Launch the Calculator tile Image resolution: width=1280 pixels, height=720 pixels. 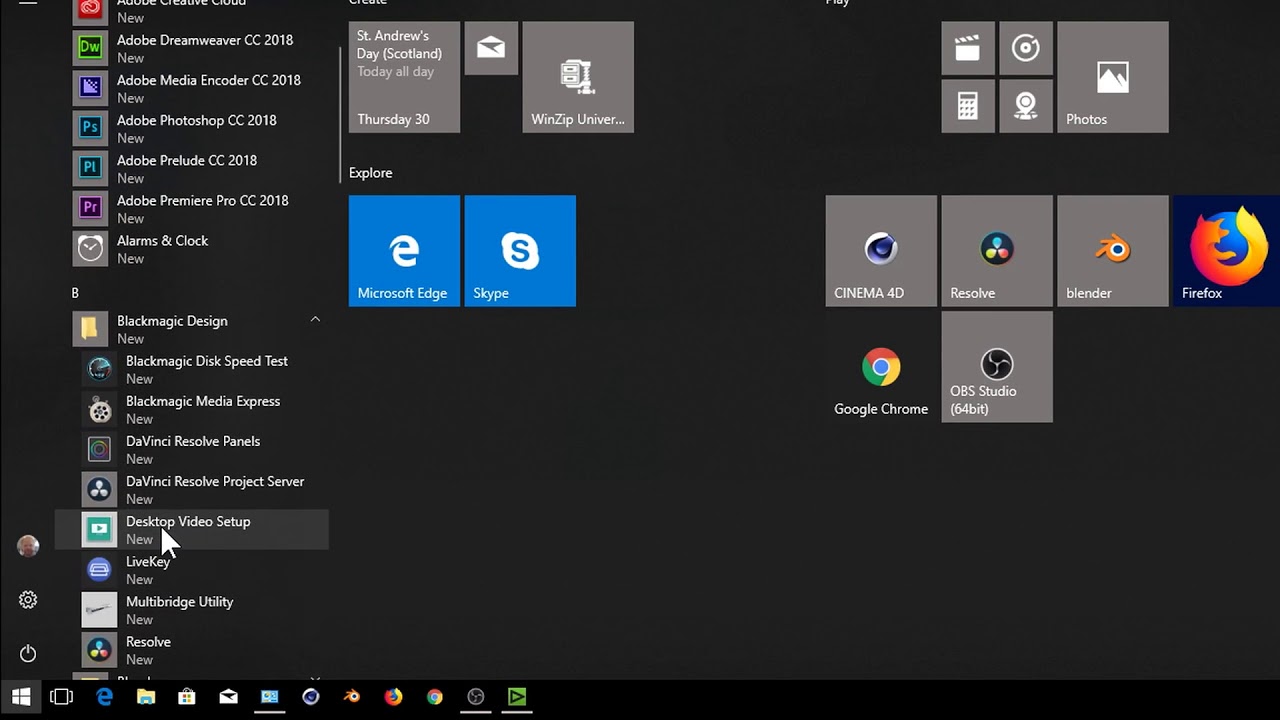(967, 106)
